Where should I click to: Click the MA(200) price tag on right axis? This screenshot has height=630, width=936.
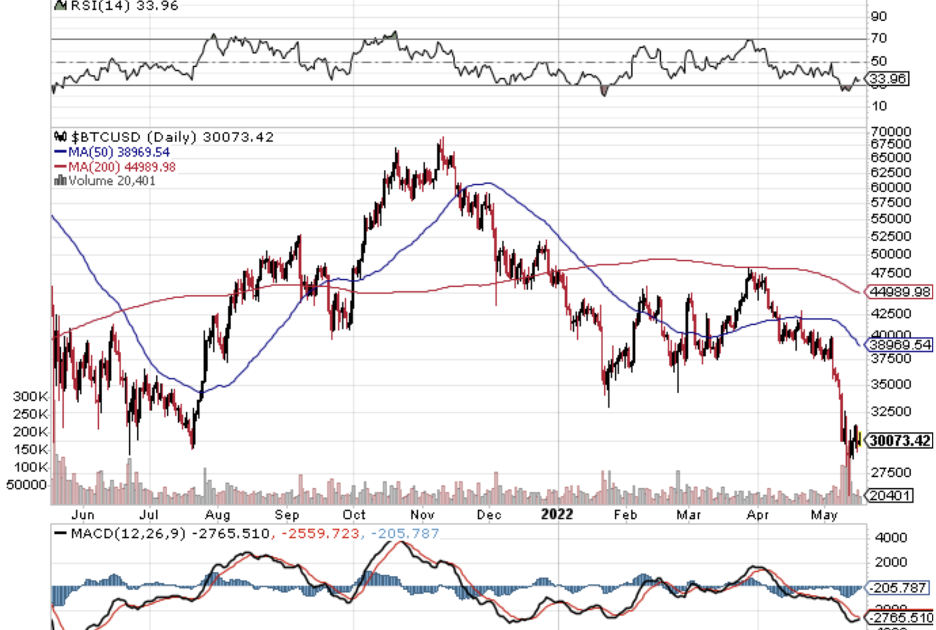click(x=901, y=292)
